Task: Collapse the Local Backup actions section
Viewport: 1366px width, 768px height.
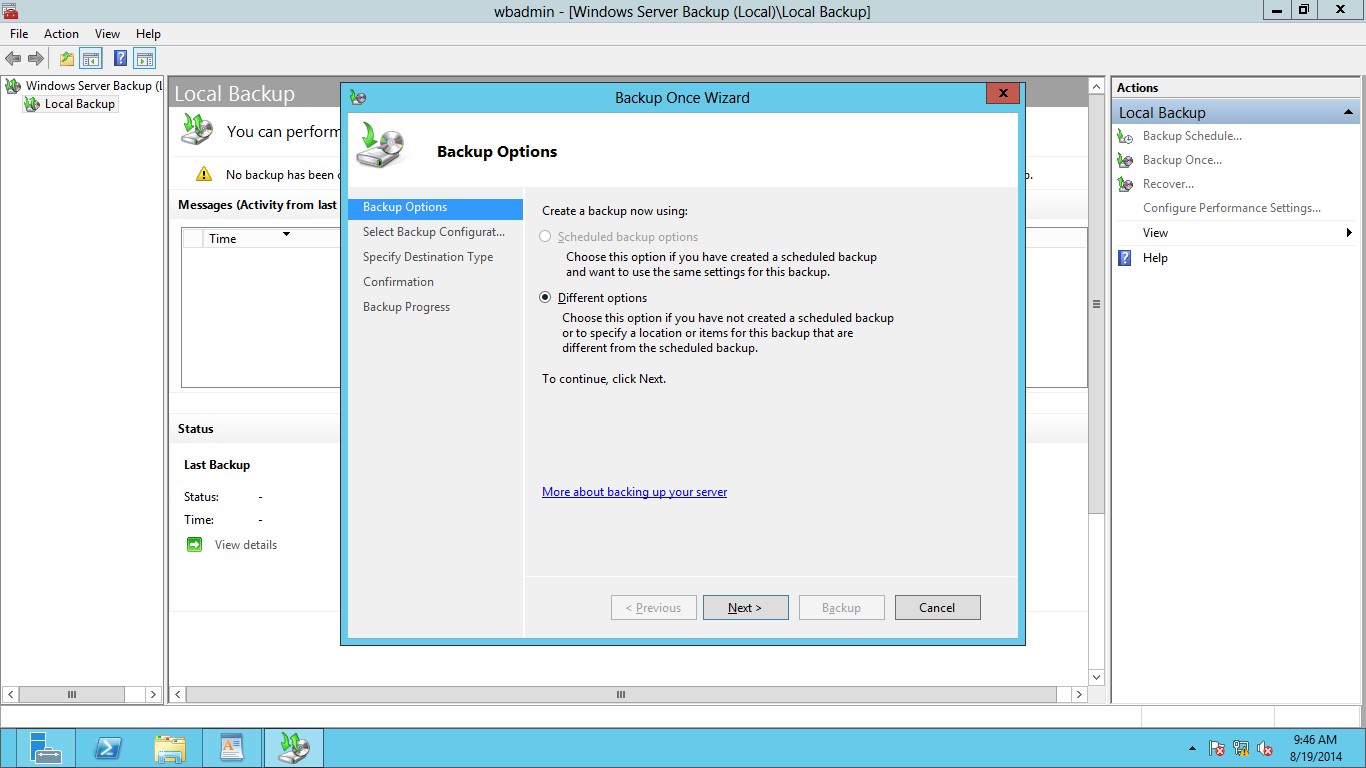Action: pyautogui.click(x=1348, y=113)
